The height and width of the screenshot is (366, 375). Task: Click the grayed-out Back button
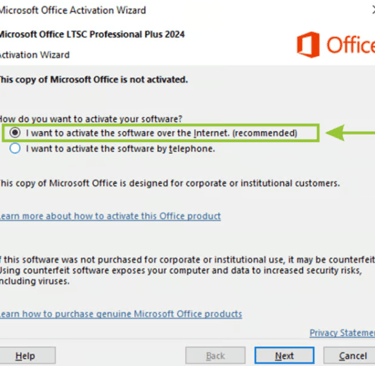pyautogui.click(x=215, y=356)
